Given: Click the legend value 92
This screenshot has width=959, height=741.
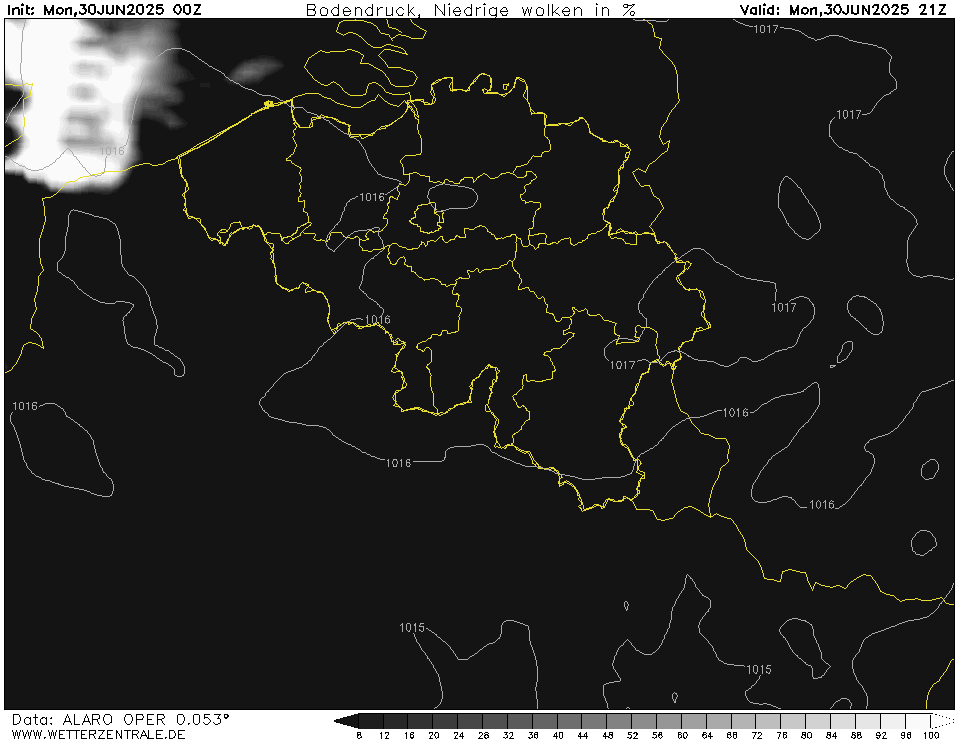Looking at the screenshot, I should click(x=881, y=735).
